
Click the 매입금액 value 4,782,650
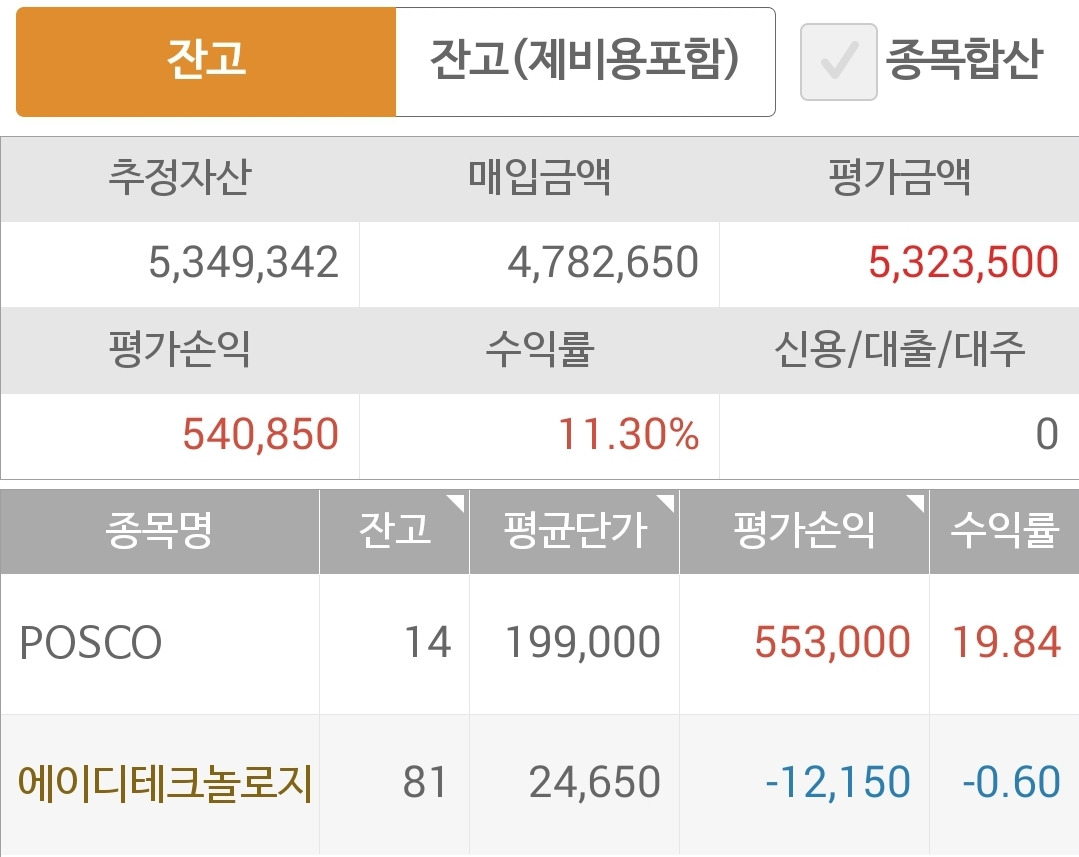603,263
